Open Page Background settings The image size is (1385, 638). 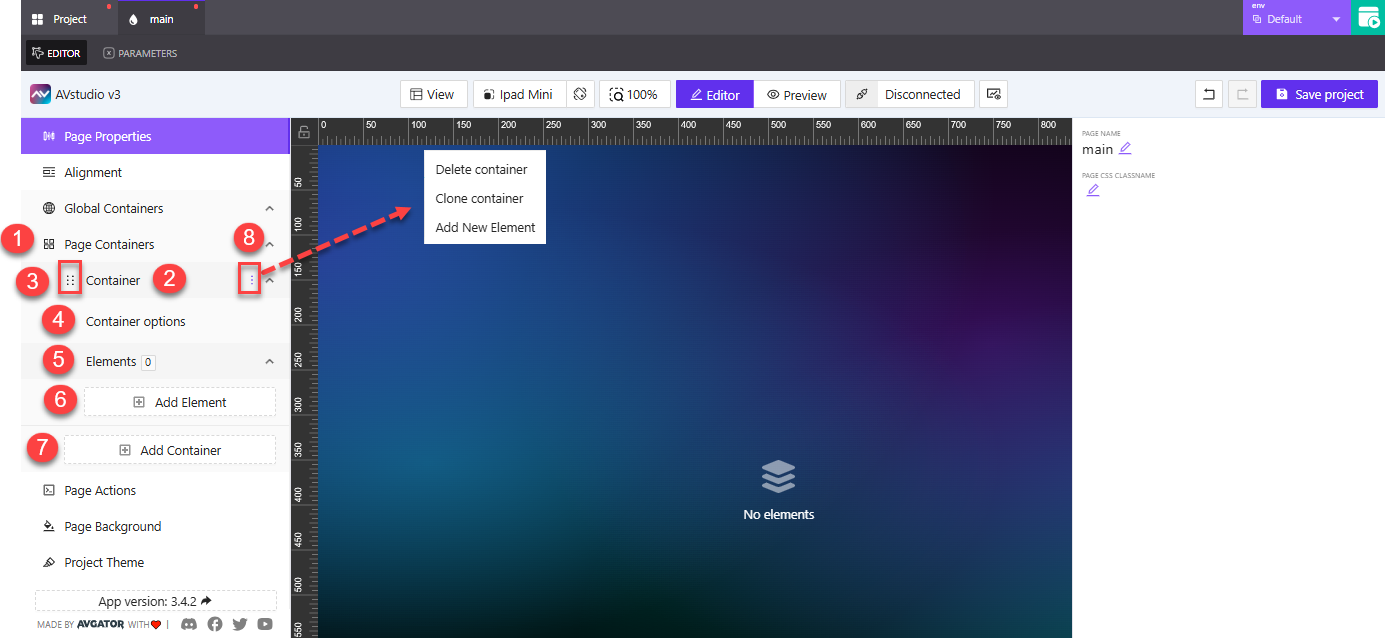coord(114,526)
